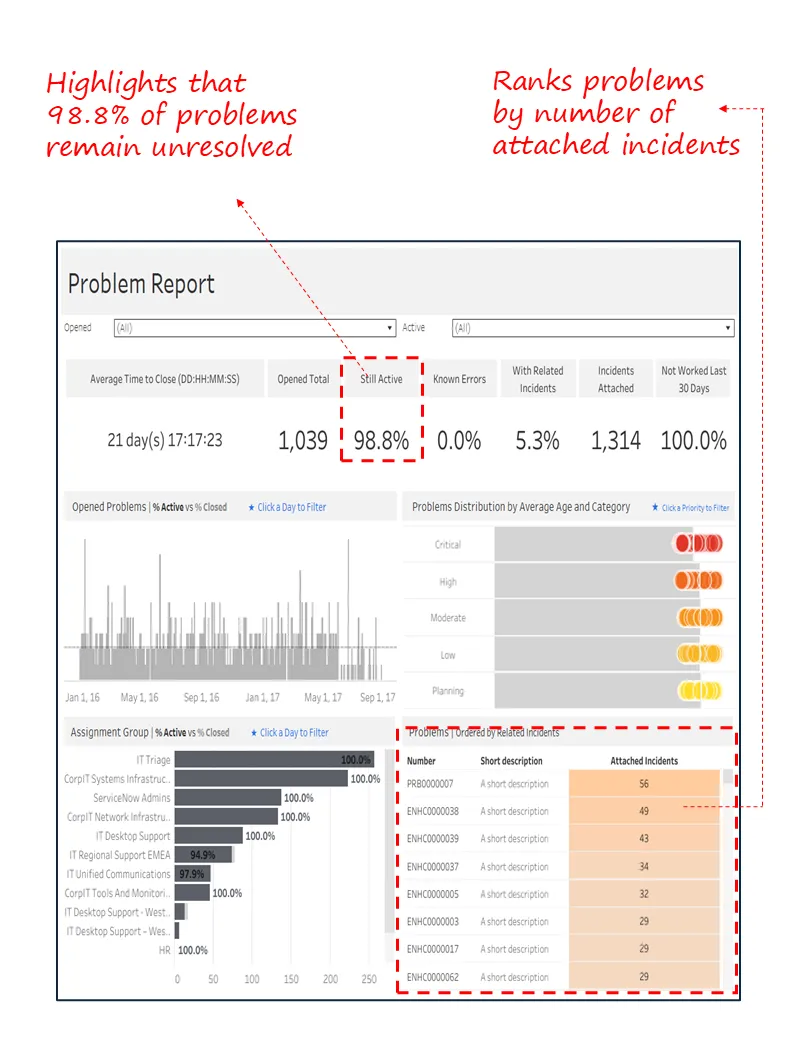Screen dimensions: 794x1055
Task: Click 'Click a Day to Filter' in Opened Problems
Action: 291,507
